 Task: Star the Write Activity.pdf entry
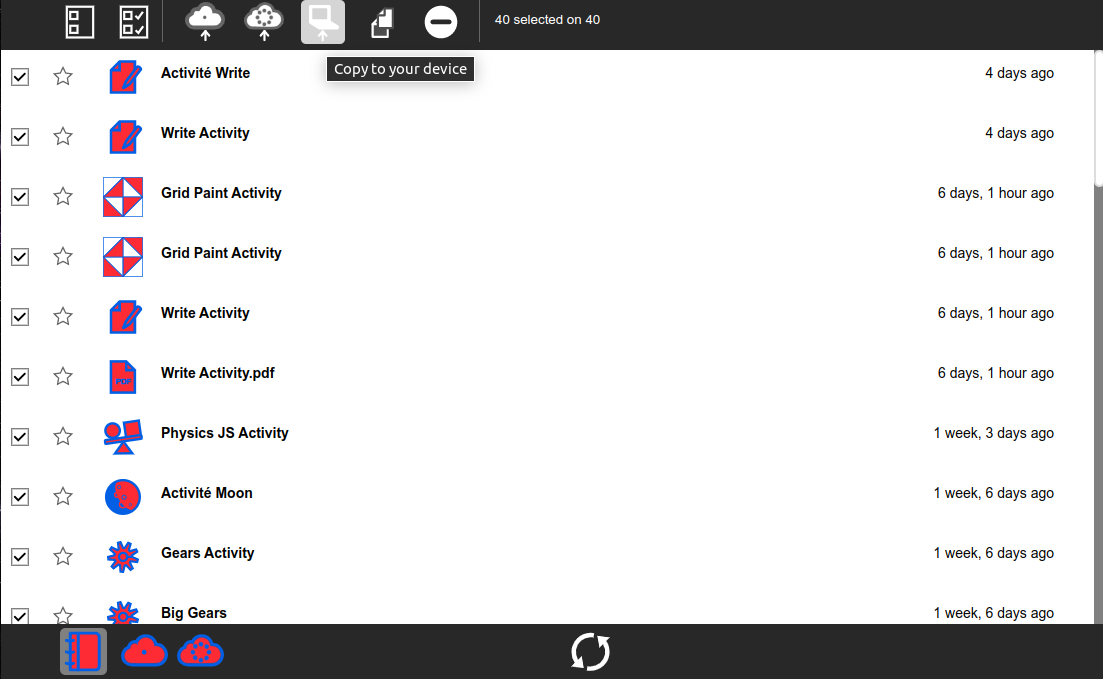click(63, 376)
